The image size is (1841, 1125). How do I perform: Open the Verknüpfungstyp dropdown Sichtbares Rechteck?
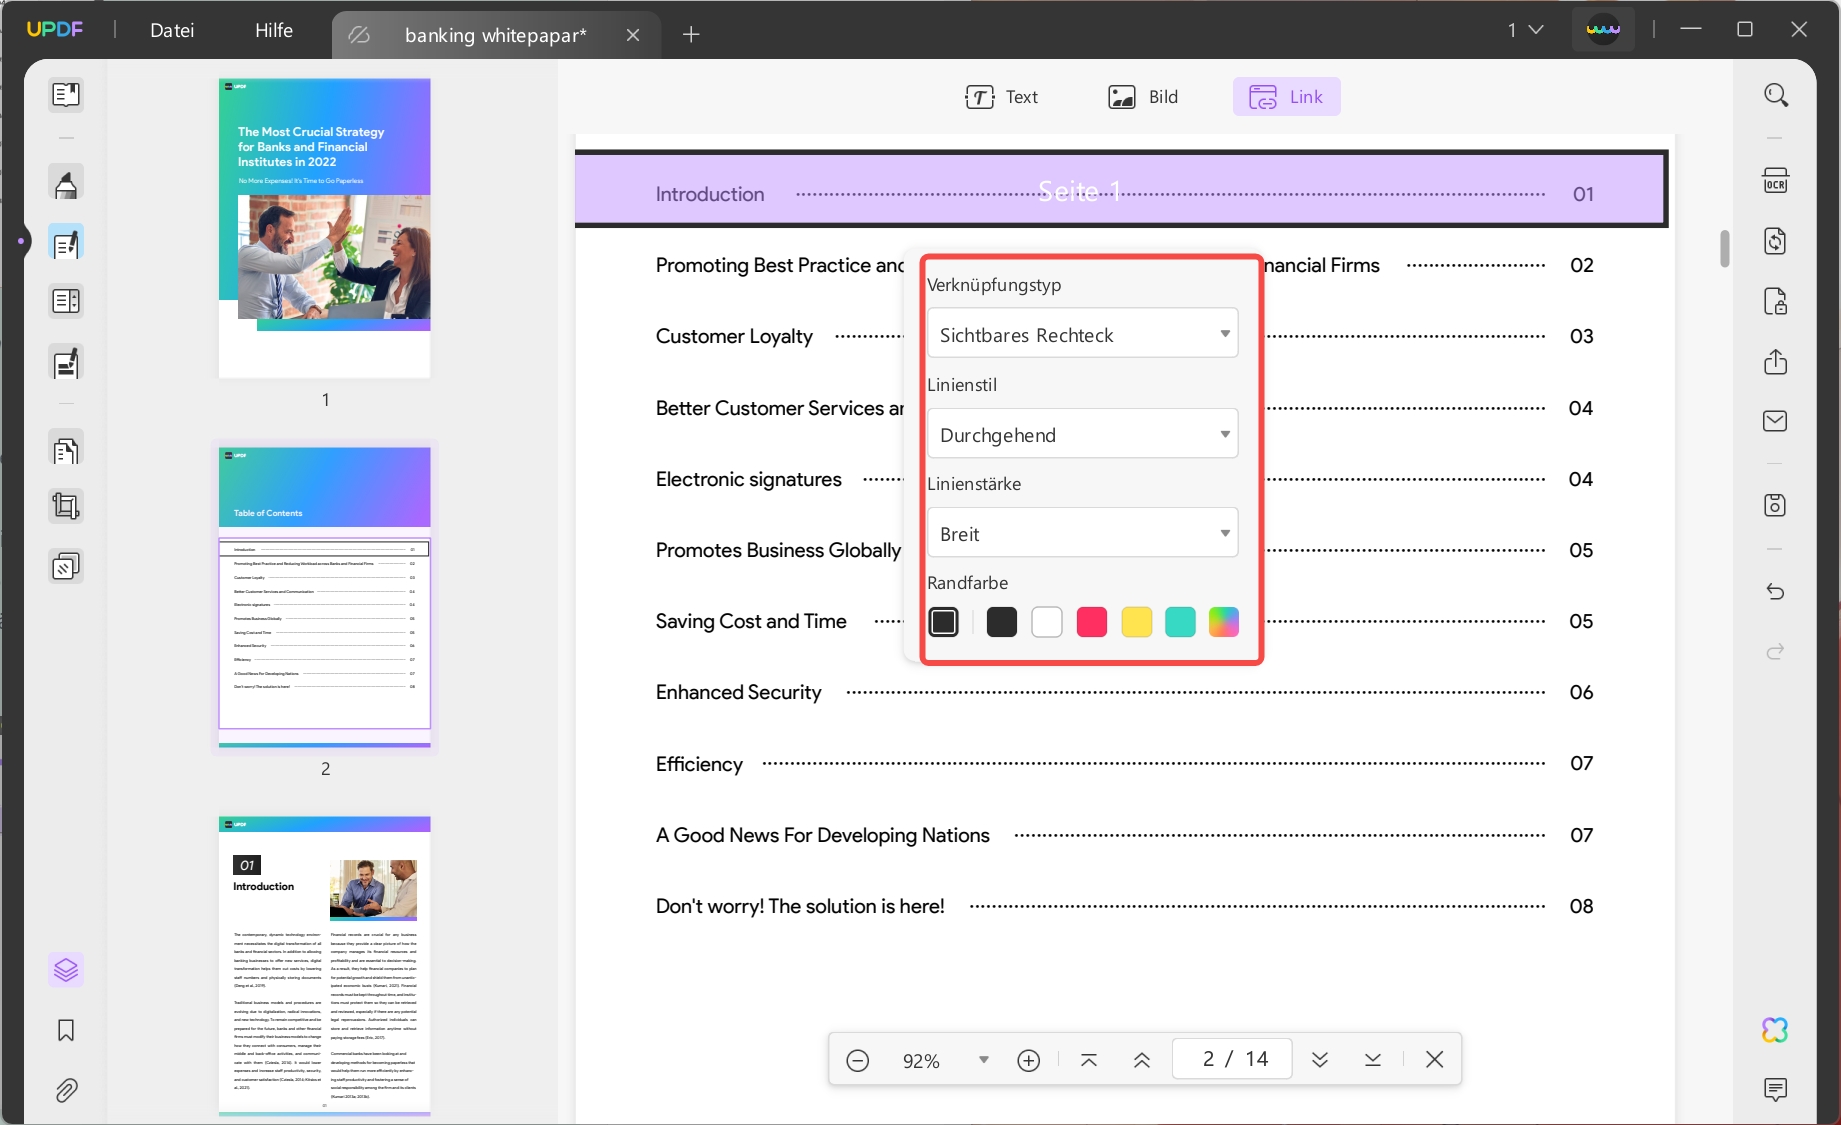1083,334
